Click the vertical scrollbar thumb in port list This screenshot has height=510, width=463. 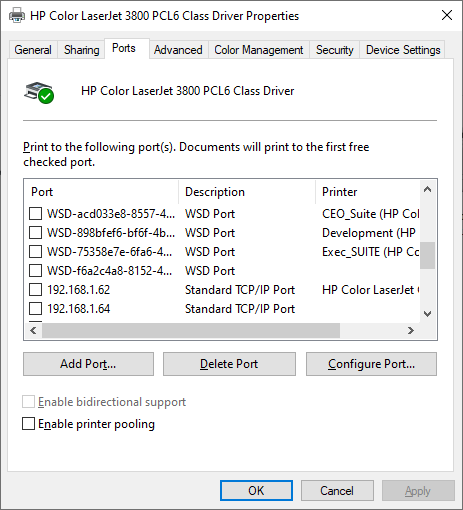point(428,255)
